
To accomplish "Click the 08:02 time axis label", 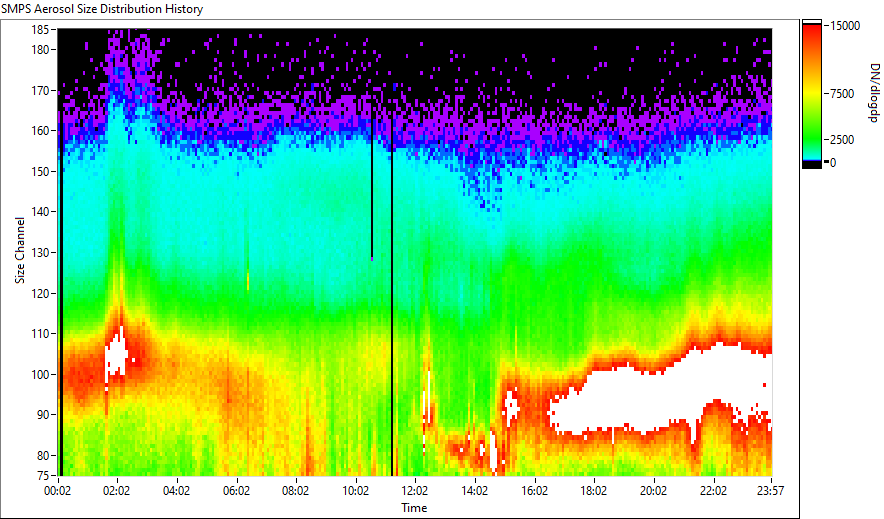I will point(295,491).
